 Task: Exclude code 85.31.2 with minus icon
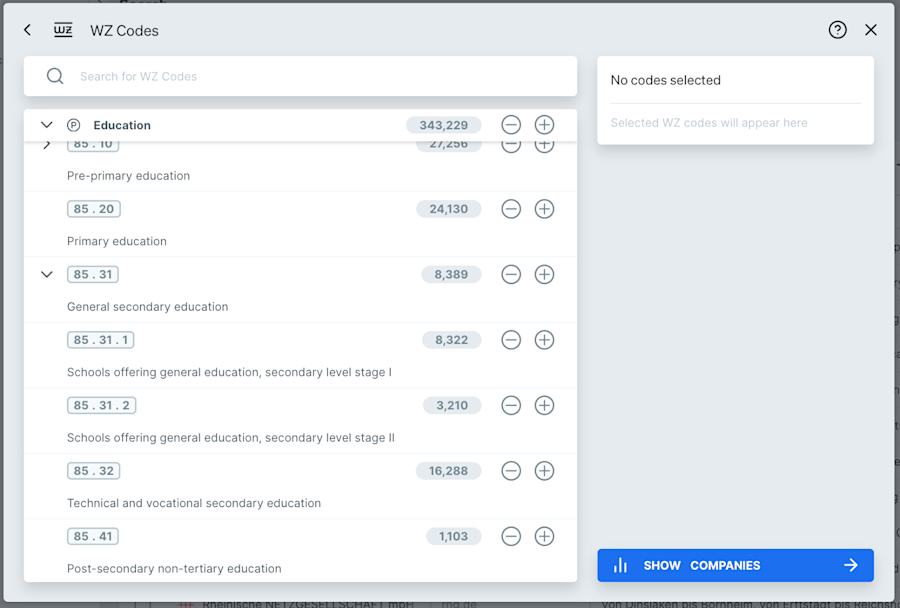pos(511,405)
